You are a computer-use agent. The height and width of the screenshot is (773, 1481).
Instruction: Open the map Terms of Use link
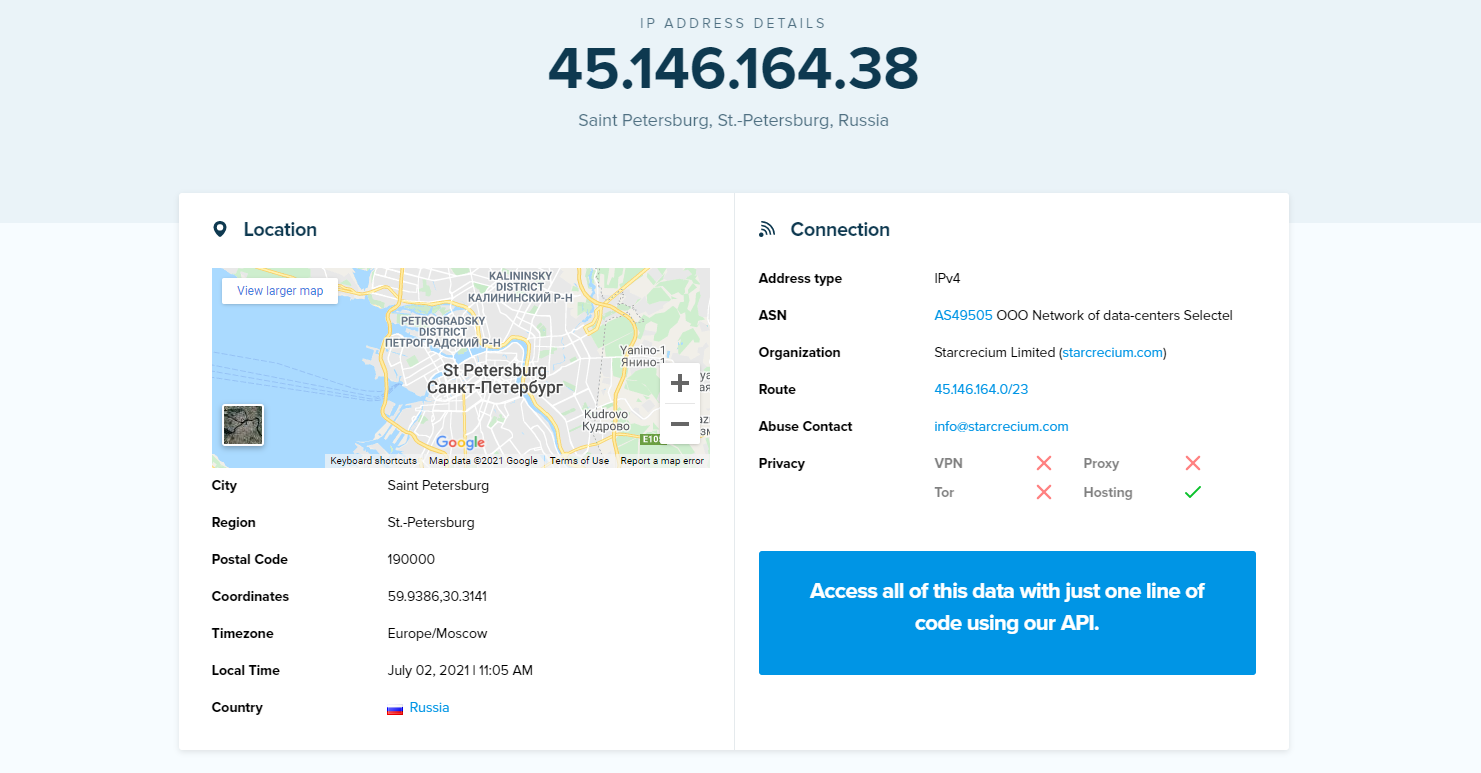click(x=579, y=461)
